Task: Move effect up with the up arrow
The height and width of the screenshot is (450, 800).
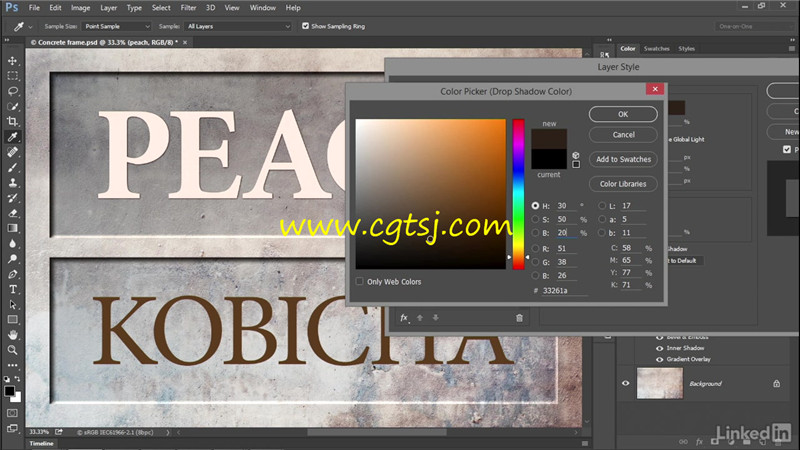Action: point(420,318)
